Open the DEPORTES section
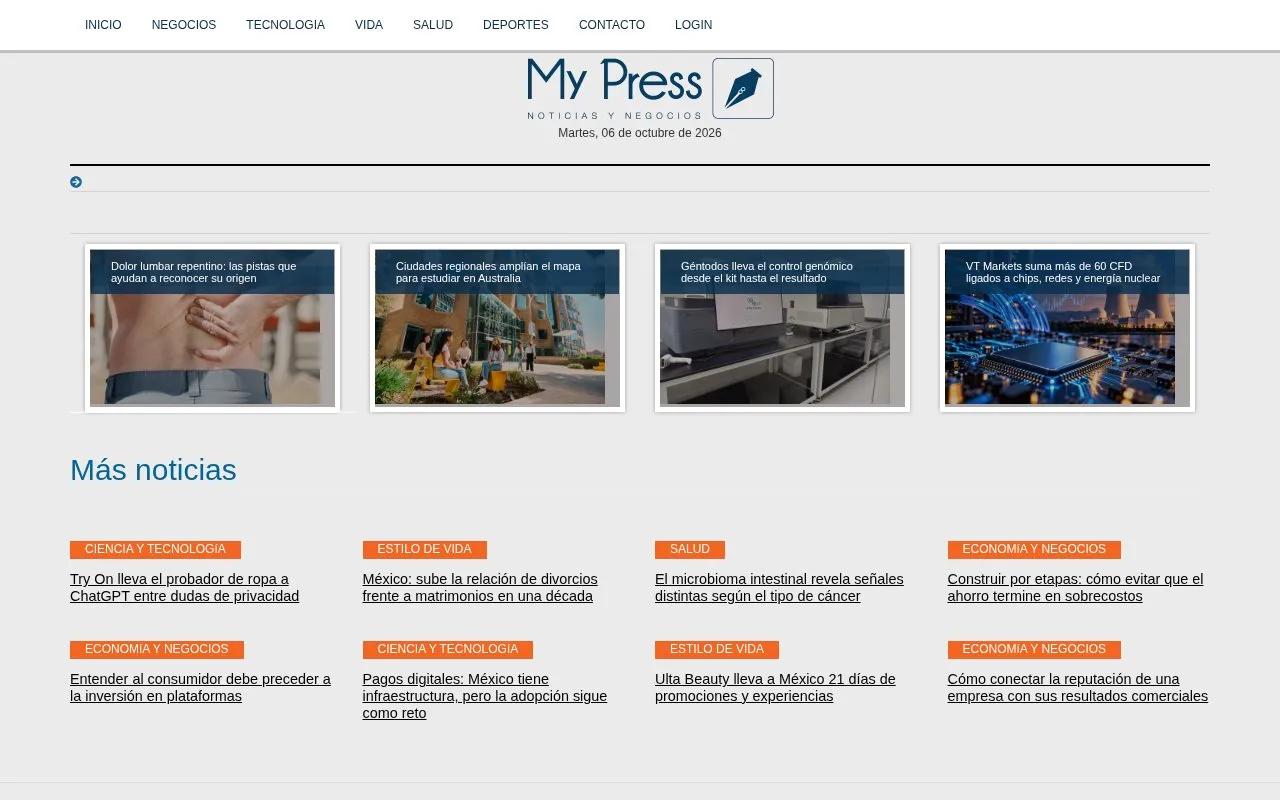1280x800 pixels. (x=516, y=25)
